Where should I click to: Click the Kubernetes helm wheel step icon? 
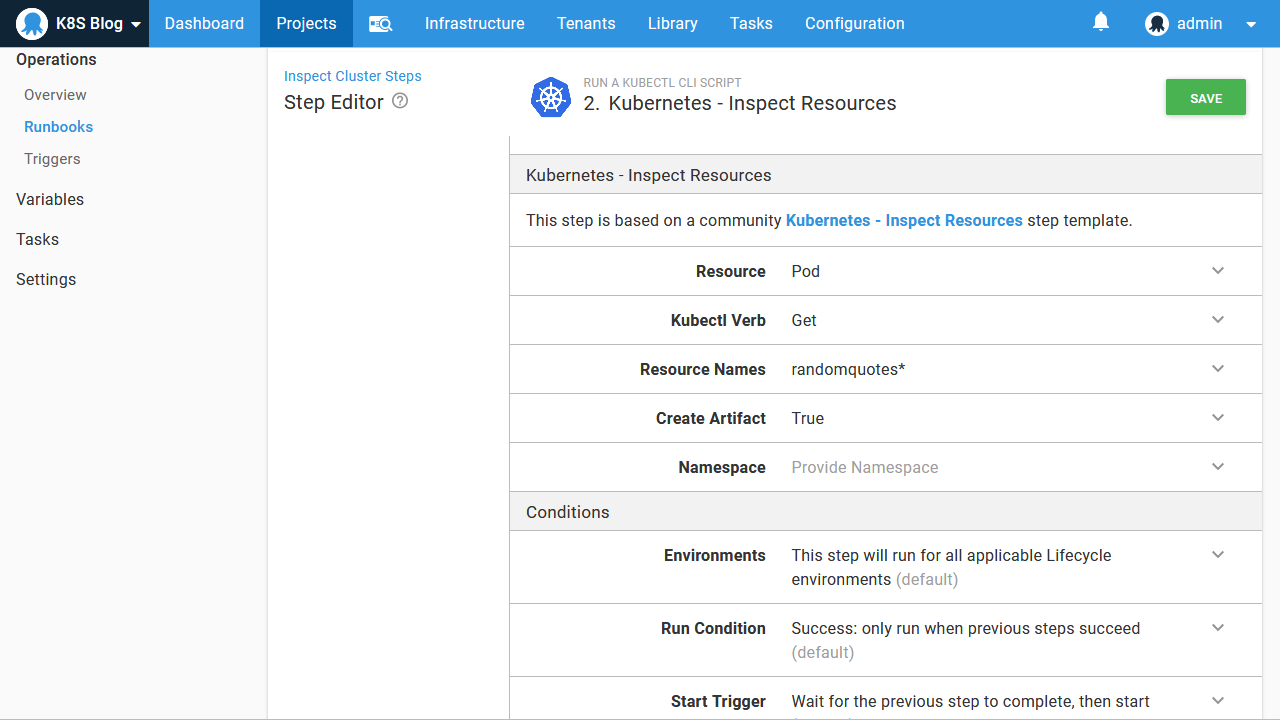tap(551, 97)
